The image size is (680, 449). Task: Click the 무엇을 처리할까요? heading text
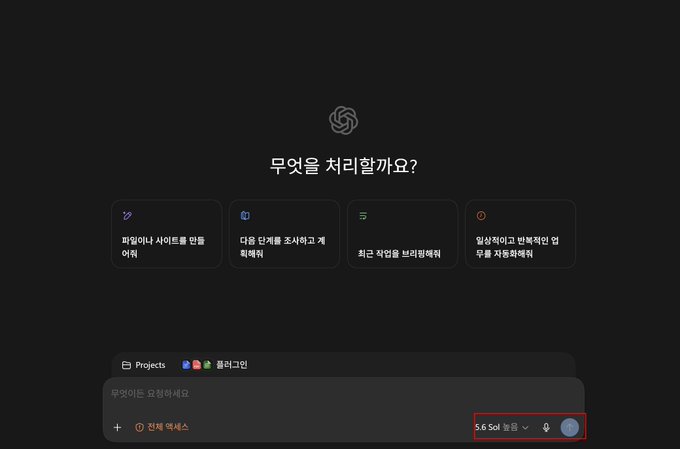343,166
